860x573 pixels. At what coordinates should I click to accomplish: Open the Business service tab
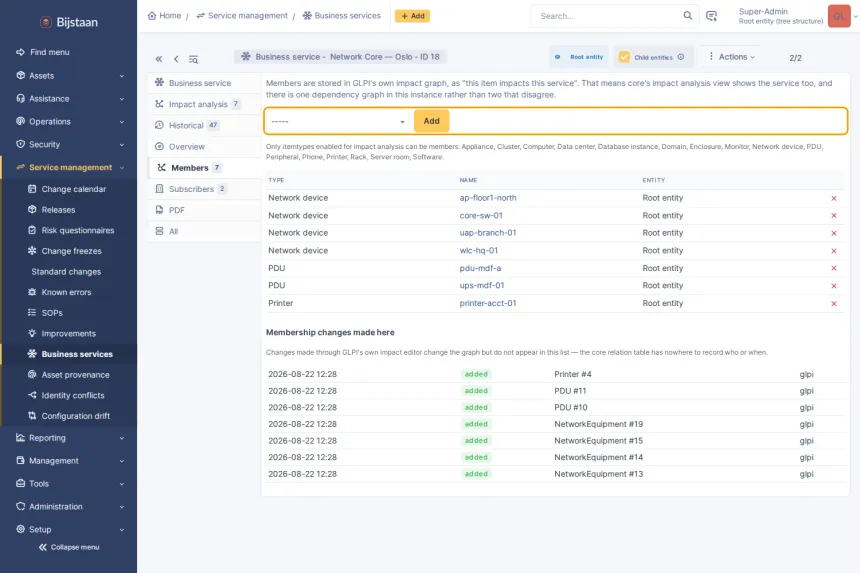[204, 83]
